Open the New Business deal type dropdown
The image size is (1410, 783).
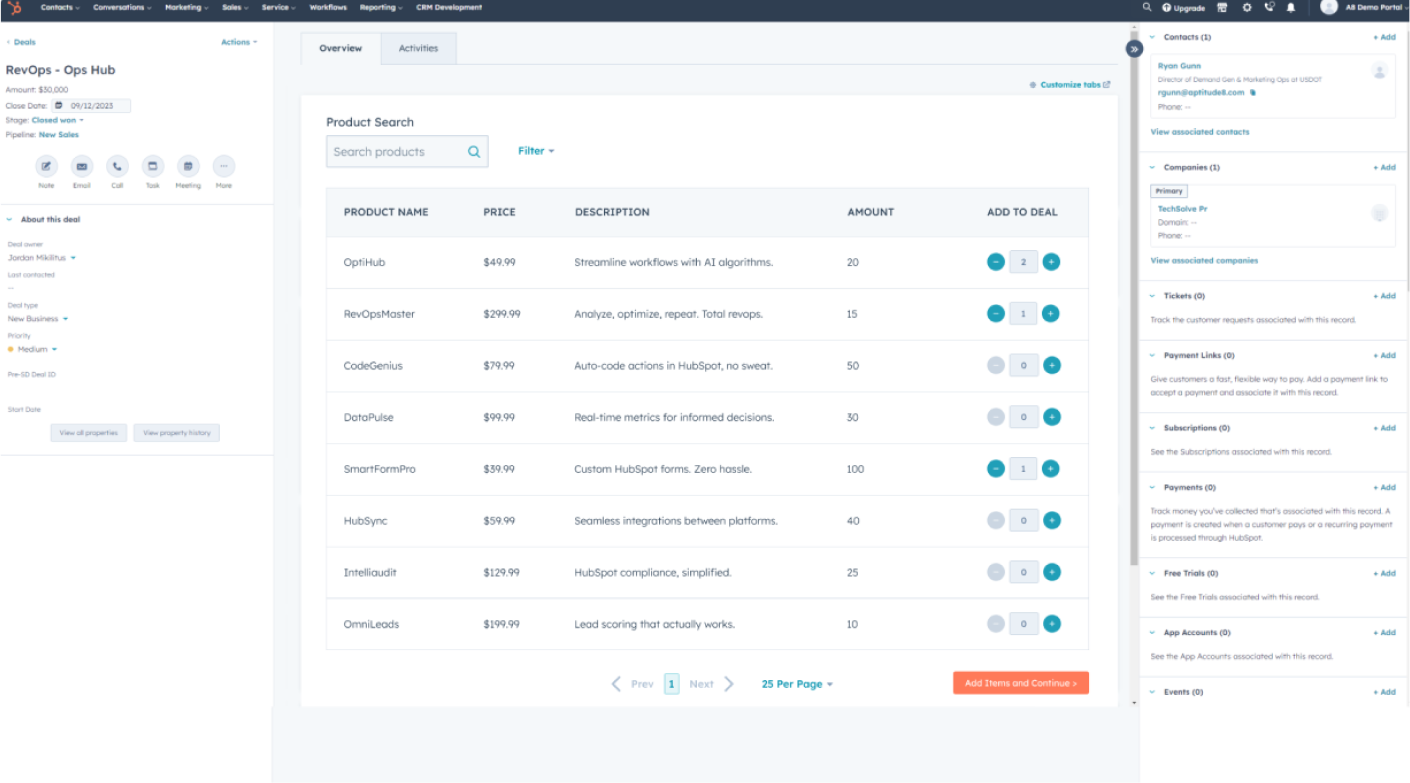click(x=38, y=319)
